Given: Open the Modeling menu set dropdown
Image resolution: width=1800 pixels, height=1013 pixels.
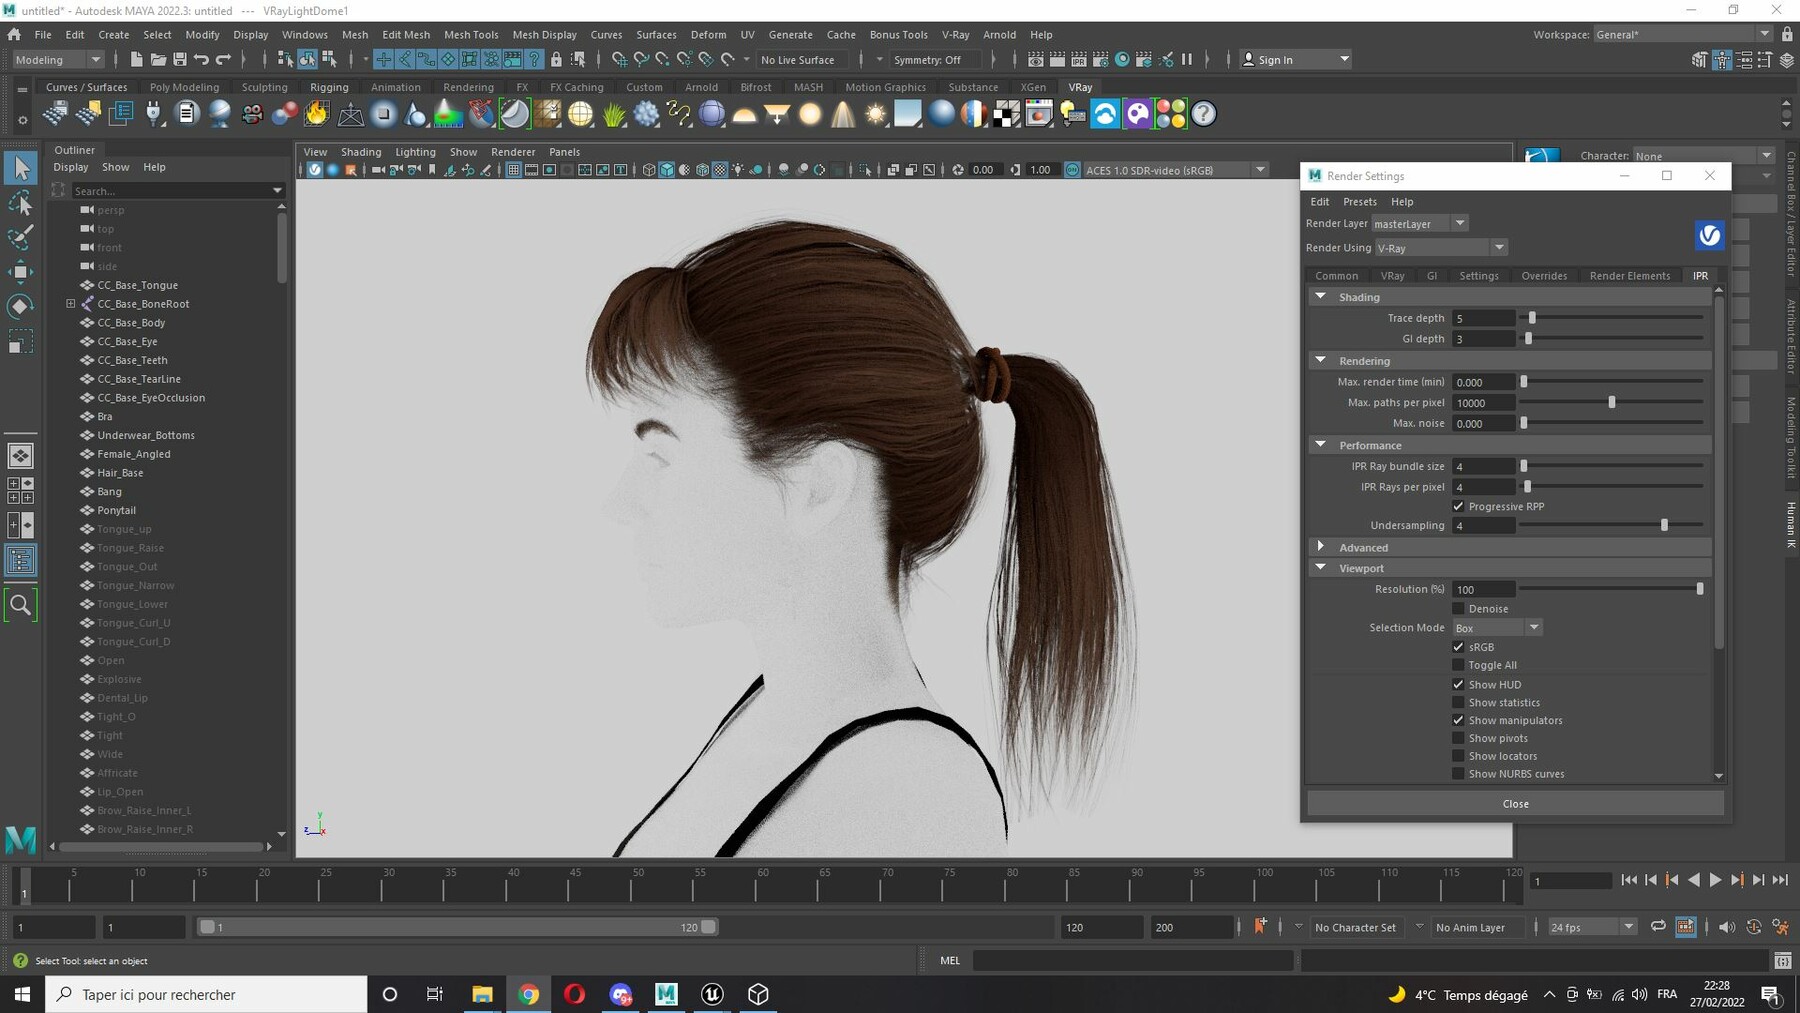Looking at the screenshot, I should [x=58, y=60].
